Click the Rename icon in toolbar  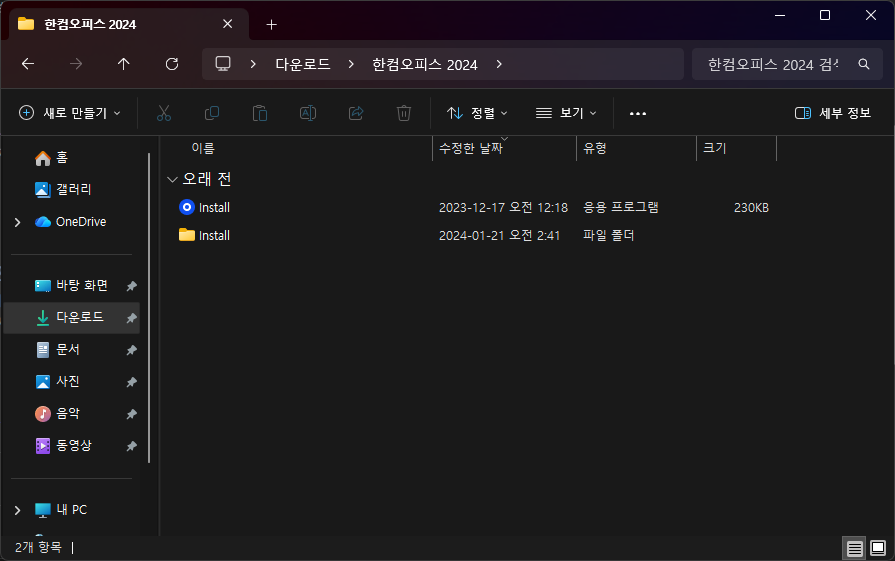coord(308,113)
